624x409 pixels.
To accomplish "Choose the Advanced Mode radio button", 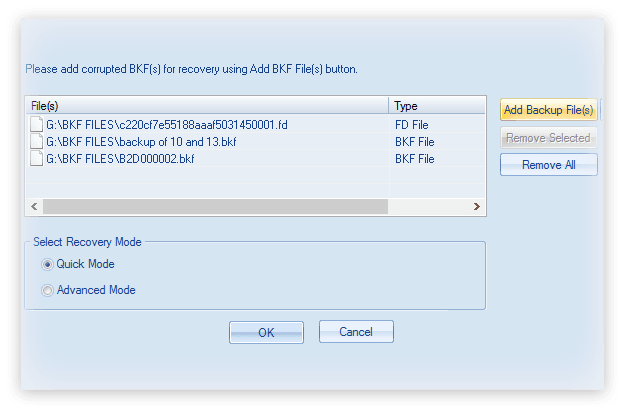I will coord(47,290).
